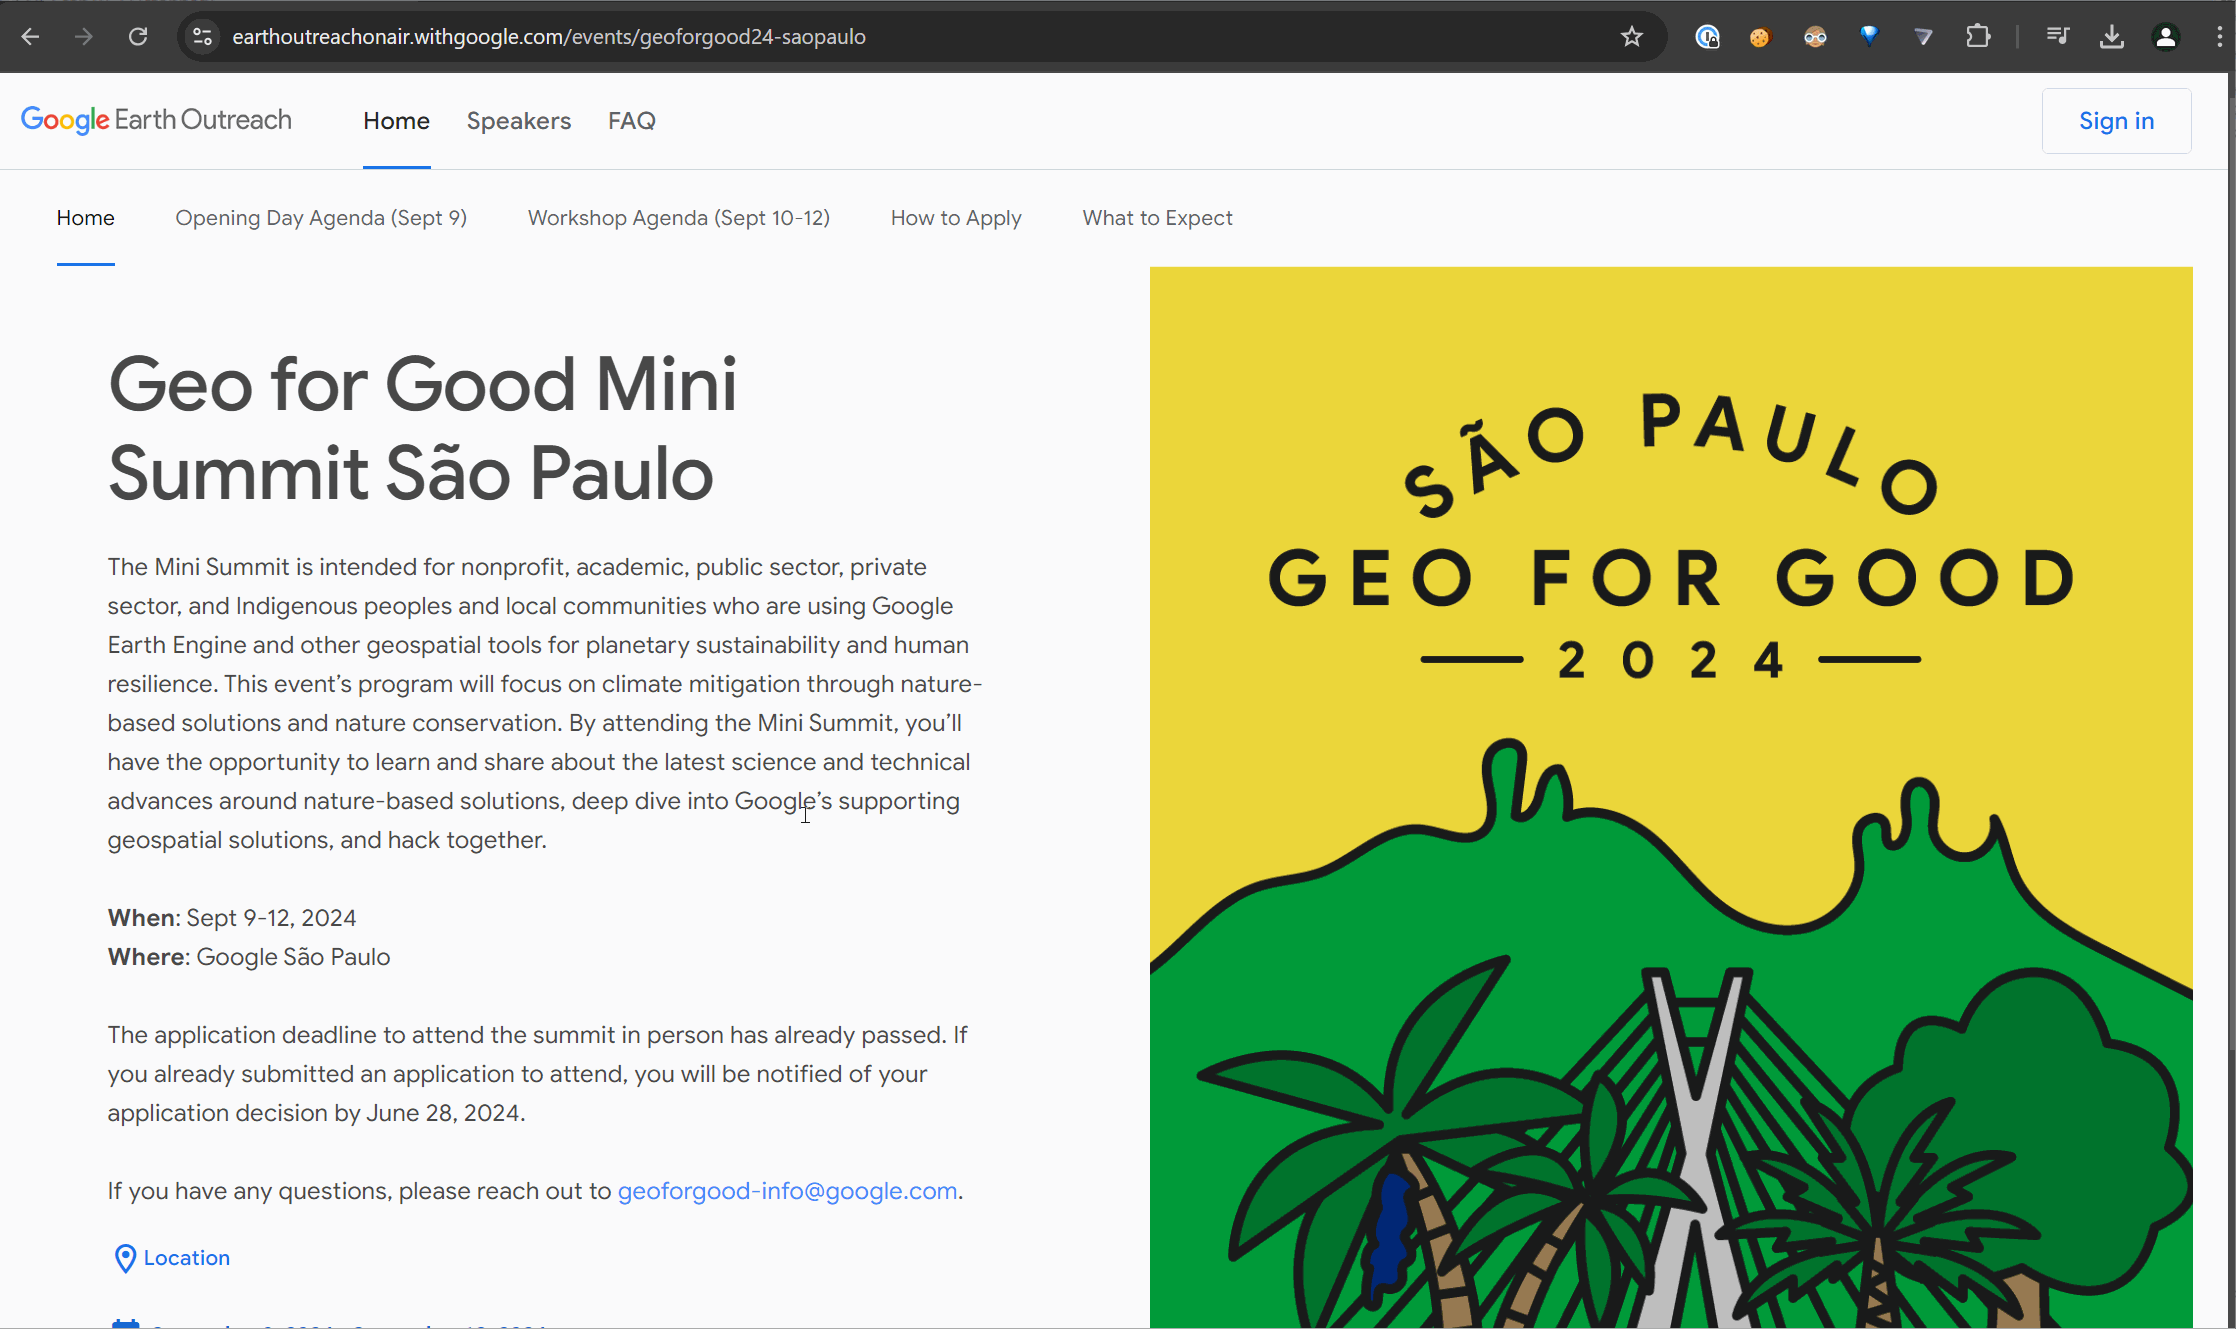This screenshot has height=1329, width=2236.
Task: Click the 'When: Sept 9-12, 2024' text
Action: [x=232, y=918]
